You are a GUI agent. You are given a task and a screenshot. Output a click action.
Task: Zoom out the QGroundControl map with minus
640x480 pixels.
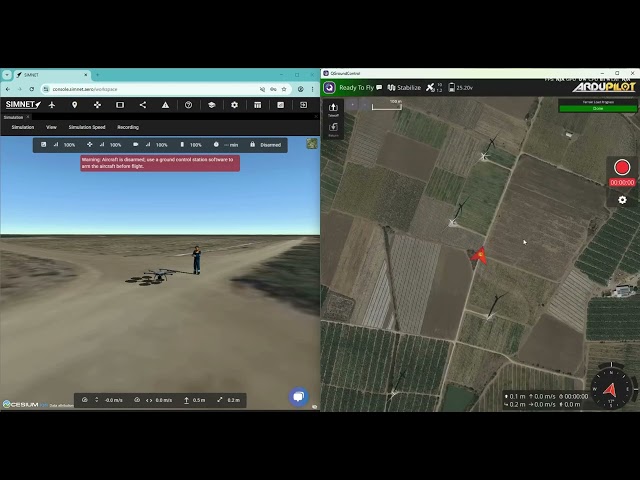click(x=365, y=104)
